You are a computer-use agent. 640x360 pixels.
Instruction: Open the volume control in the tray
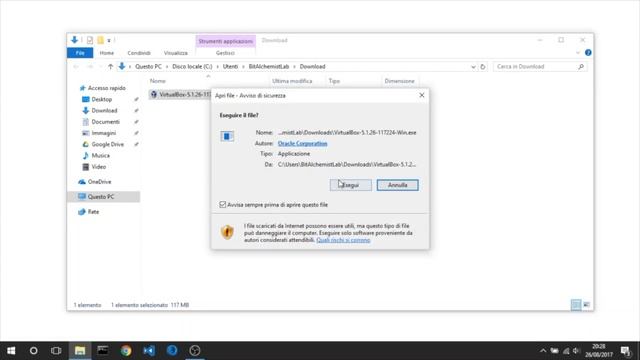point(576,351)
